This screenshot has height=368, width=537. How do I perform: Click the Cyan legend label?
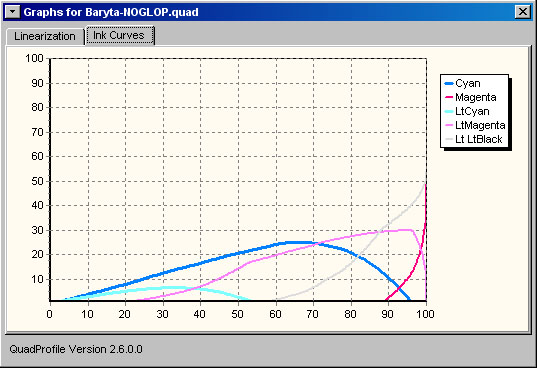[x=467, y=84]
